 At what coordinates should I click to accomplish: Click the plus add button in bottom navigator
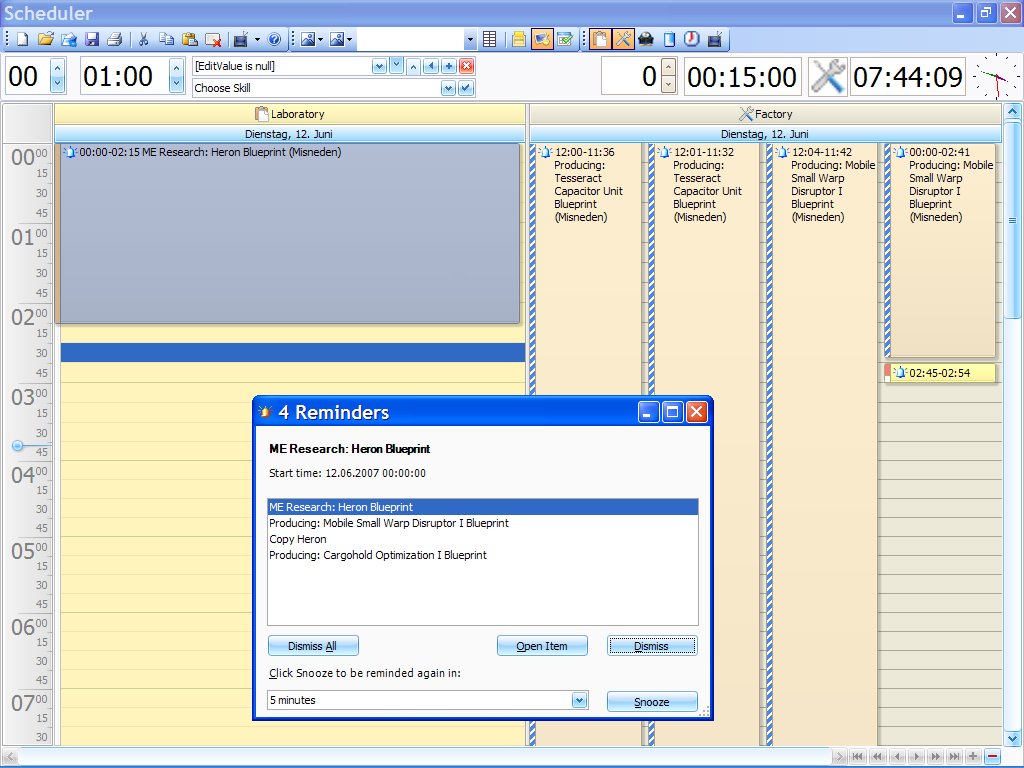pos(973,756)
